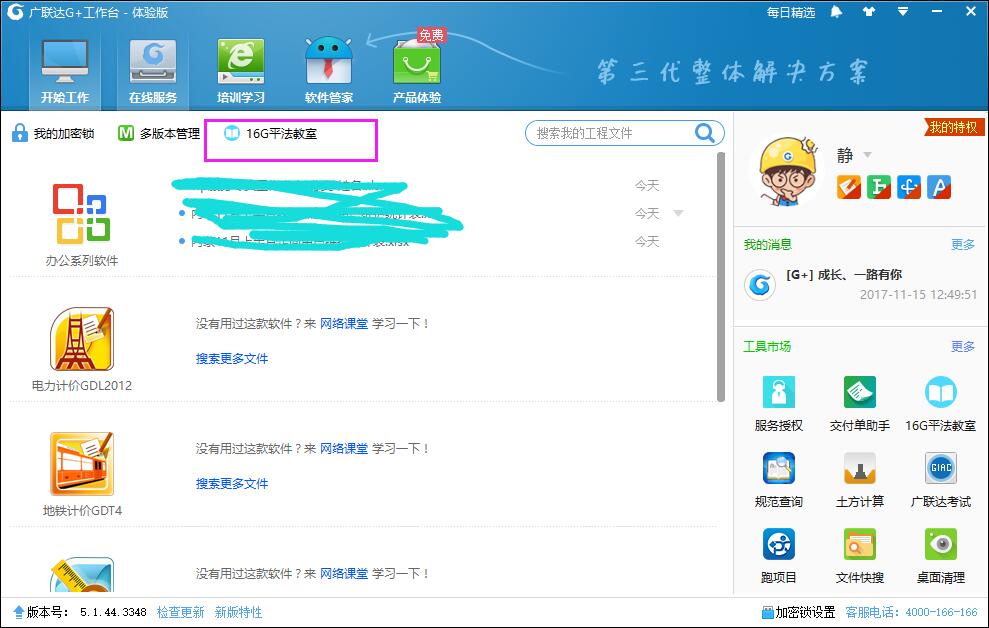The height and width of the screenshot is (628, 989).
Task: Click the user avatar picture
Action: click(x=787, y=172)
